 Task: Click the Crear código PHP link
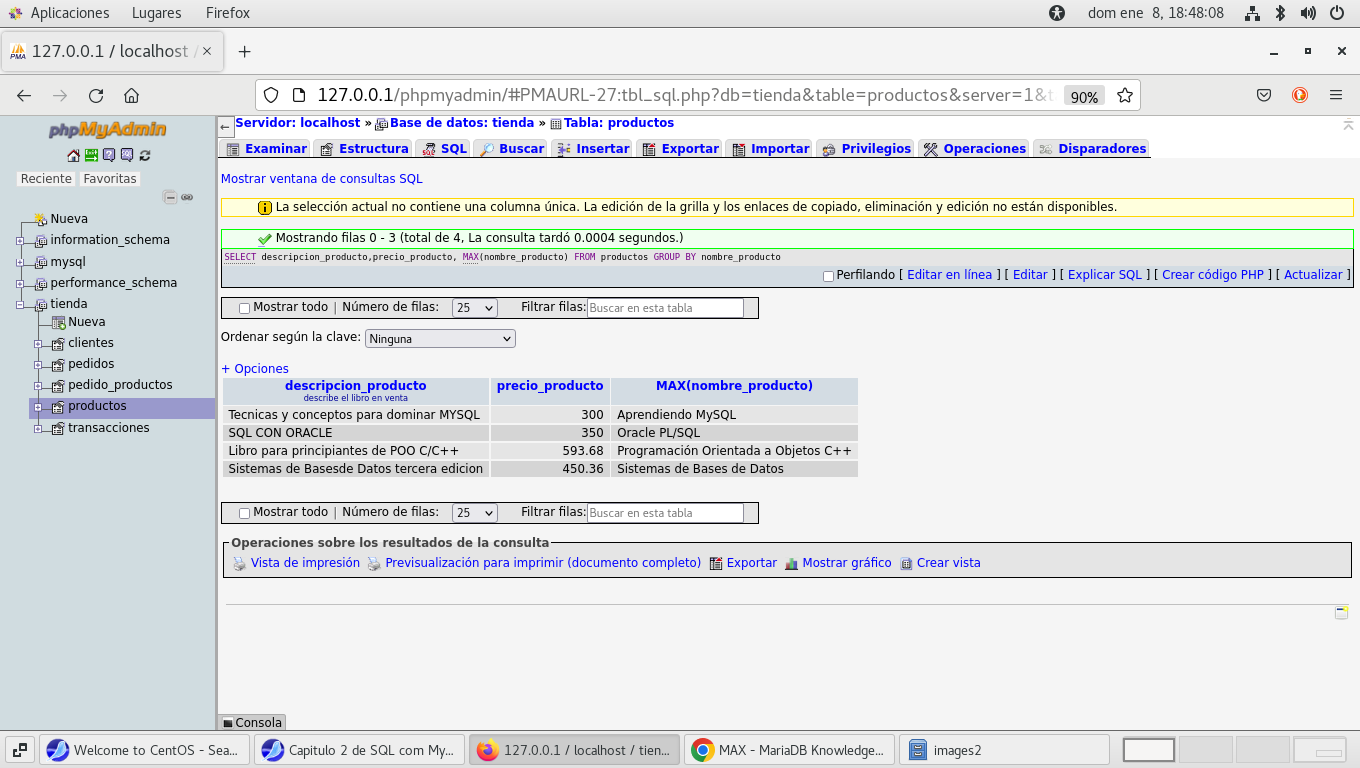[1212, 275]
